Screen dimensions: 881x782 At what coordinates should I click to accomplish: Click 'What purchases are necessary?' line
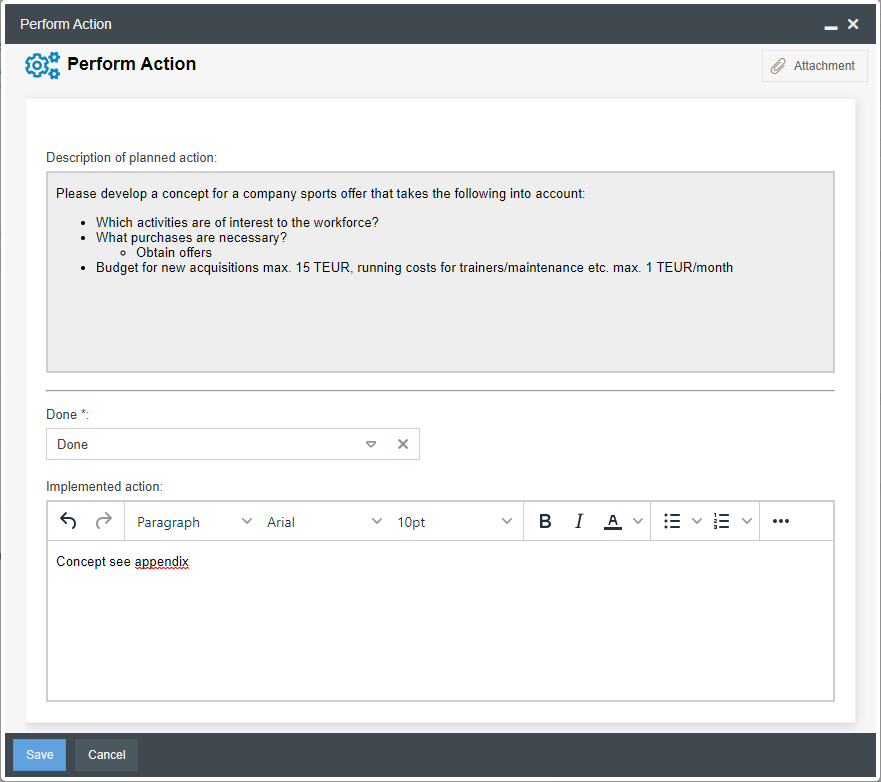click(x=191, y=238)
